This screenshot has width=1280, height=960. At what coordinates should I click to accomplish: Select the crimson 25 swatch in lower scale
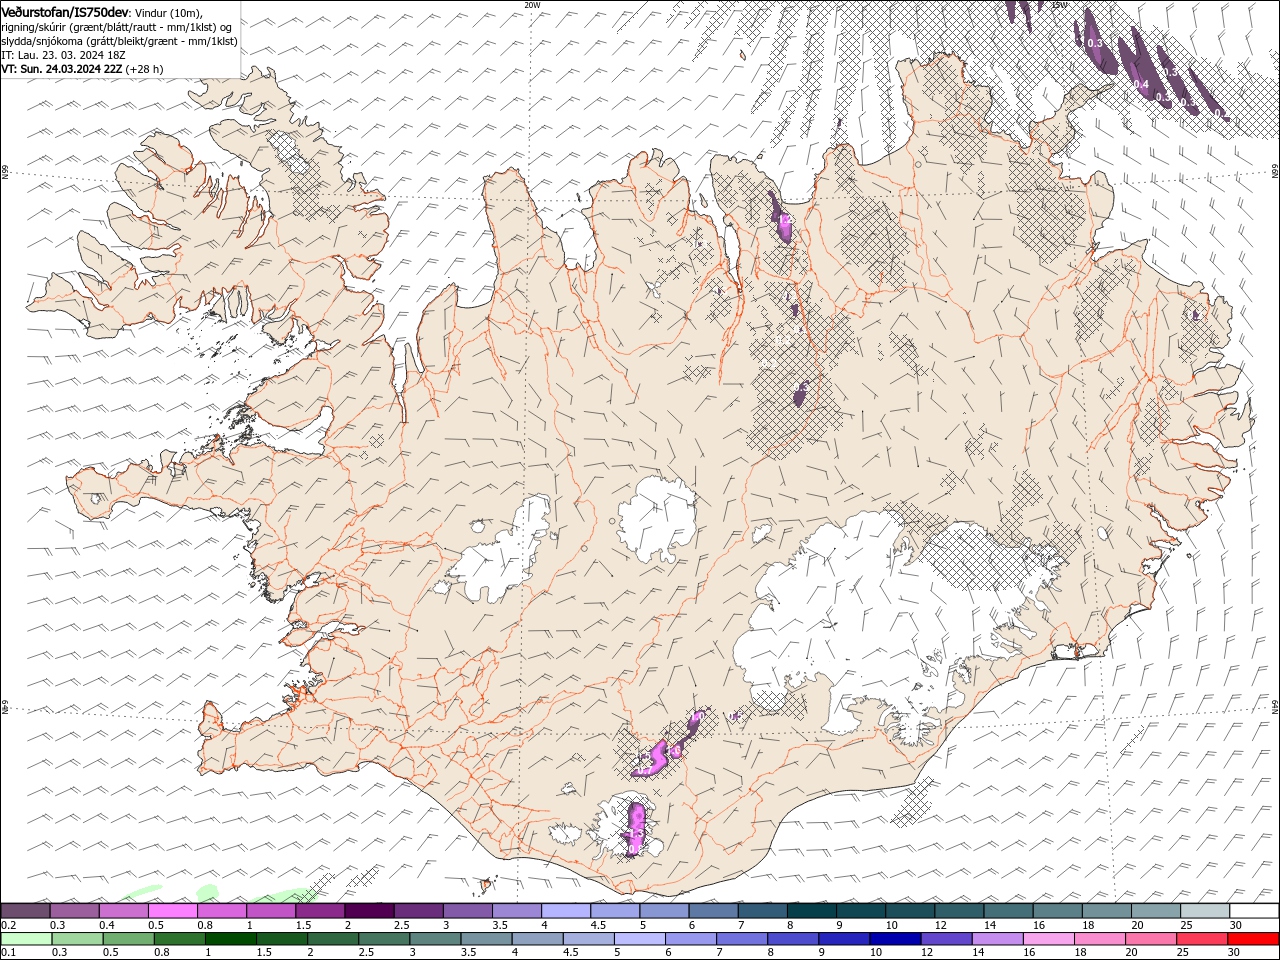pyautogui.click(x=1201, y=939)
